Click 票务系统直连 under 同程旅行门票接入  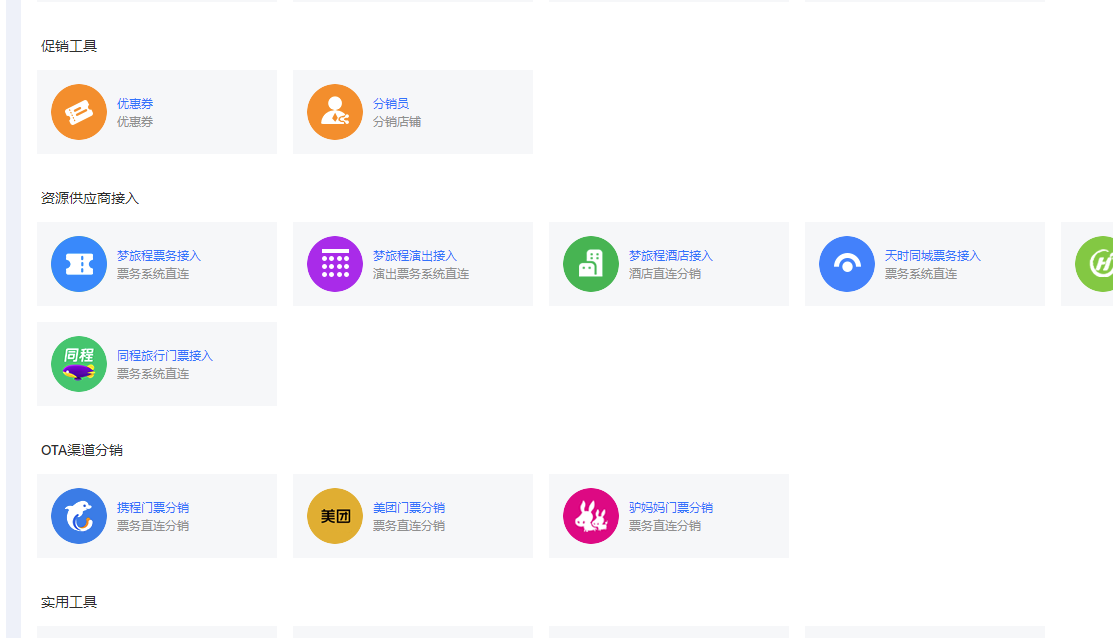pos(153,374)
